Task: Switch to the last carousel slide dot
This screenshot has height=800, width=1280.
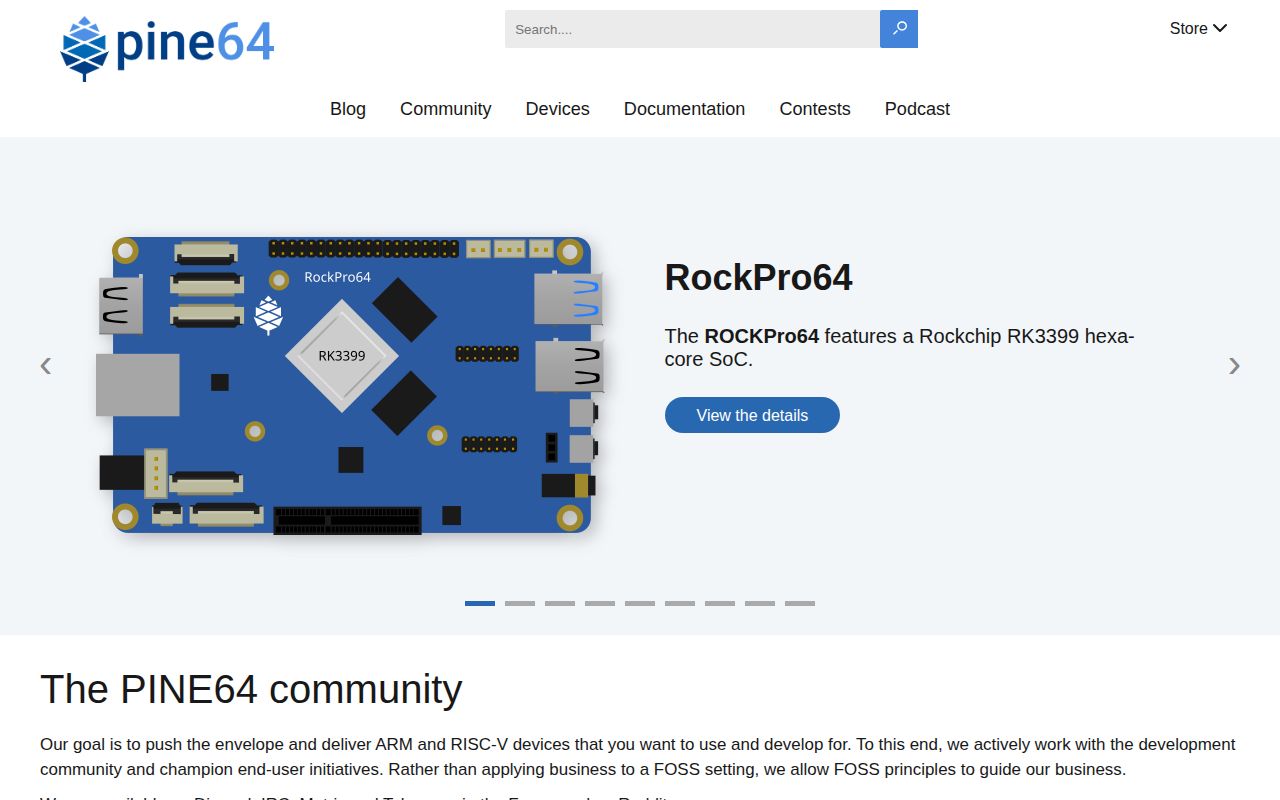Action: tap(800, 604)
